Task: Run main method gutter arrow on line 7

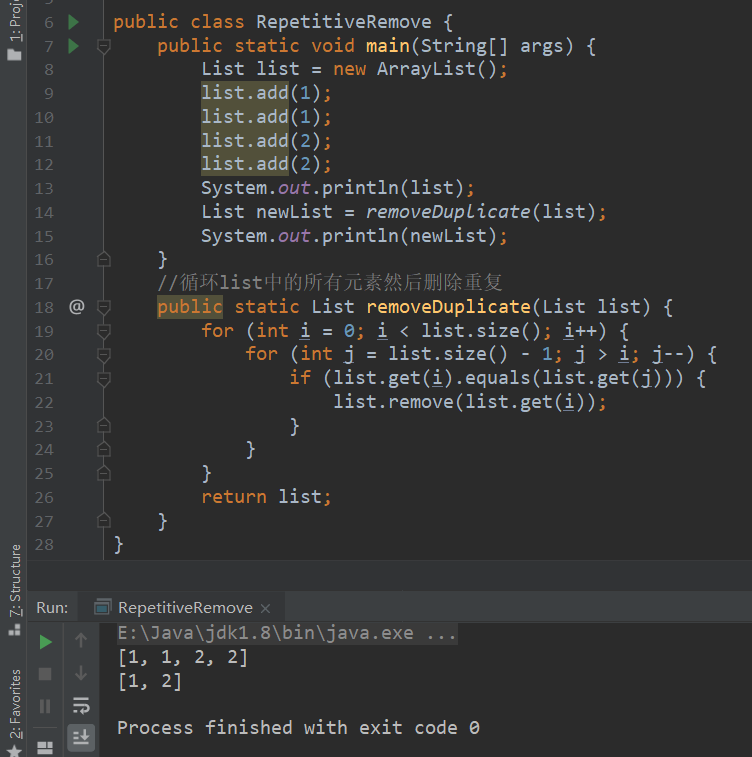Action: [x=73, y=46]
